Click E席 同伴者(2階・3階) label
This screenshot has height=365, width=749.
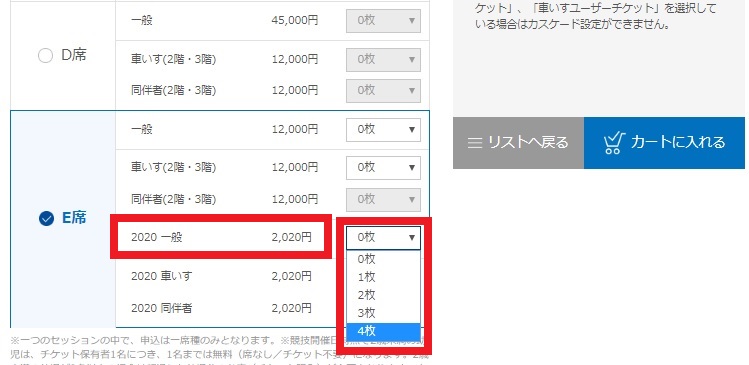tap(173, 199)
